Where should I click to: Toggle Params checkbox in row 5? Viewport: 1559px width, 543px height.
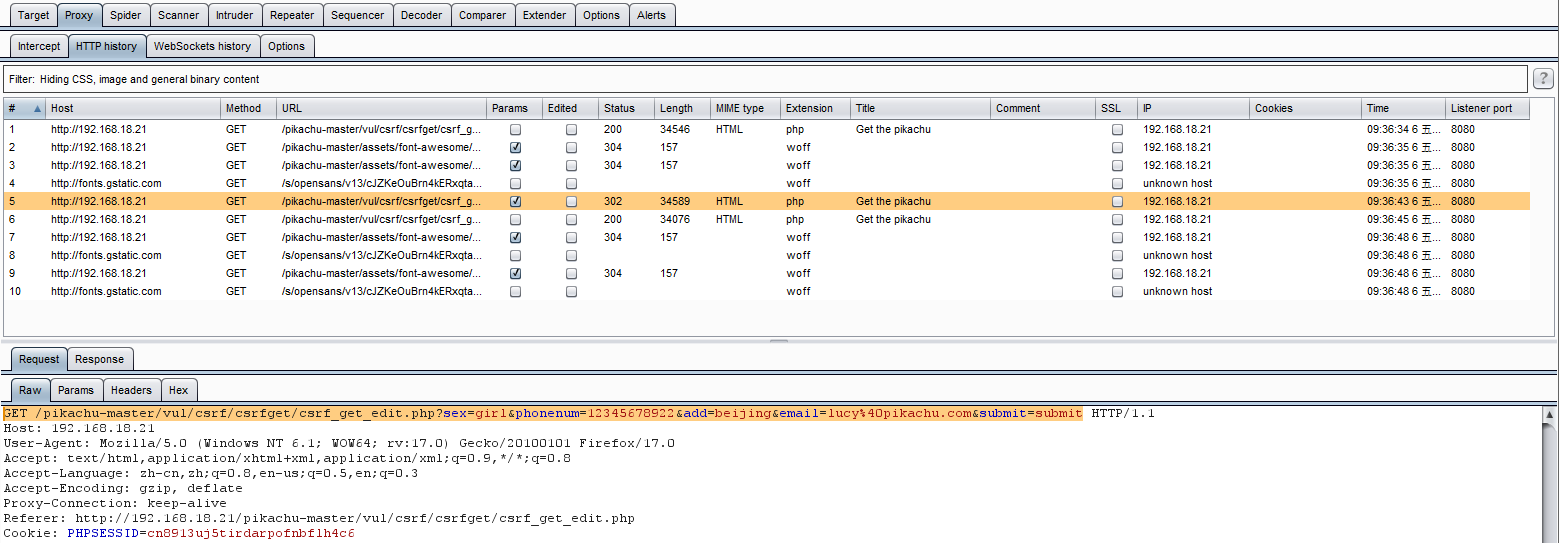point(516,201)
